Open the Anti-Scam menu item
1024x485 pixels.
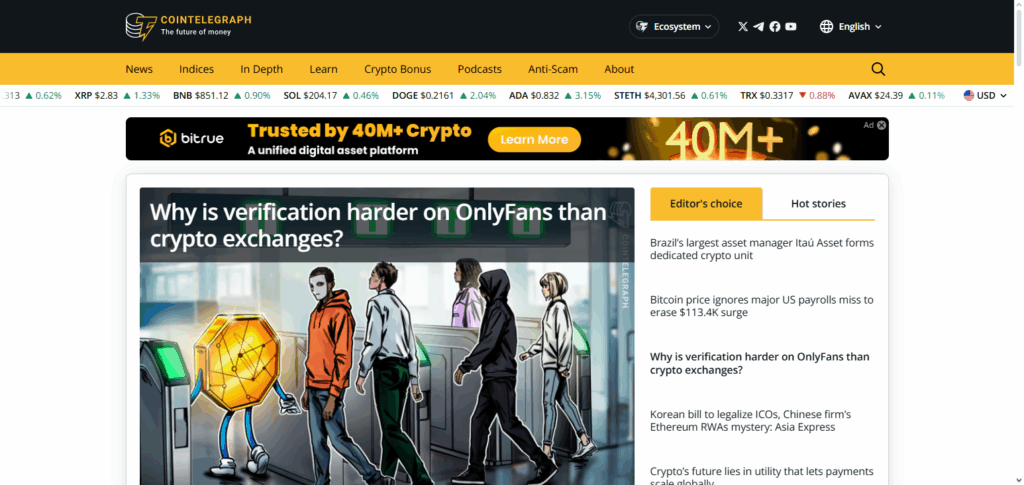click(552, 69)
